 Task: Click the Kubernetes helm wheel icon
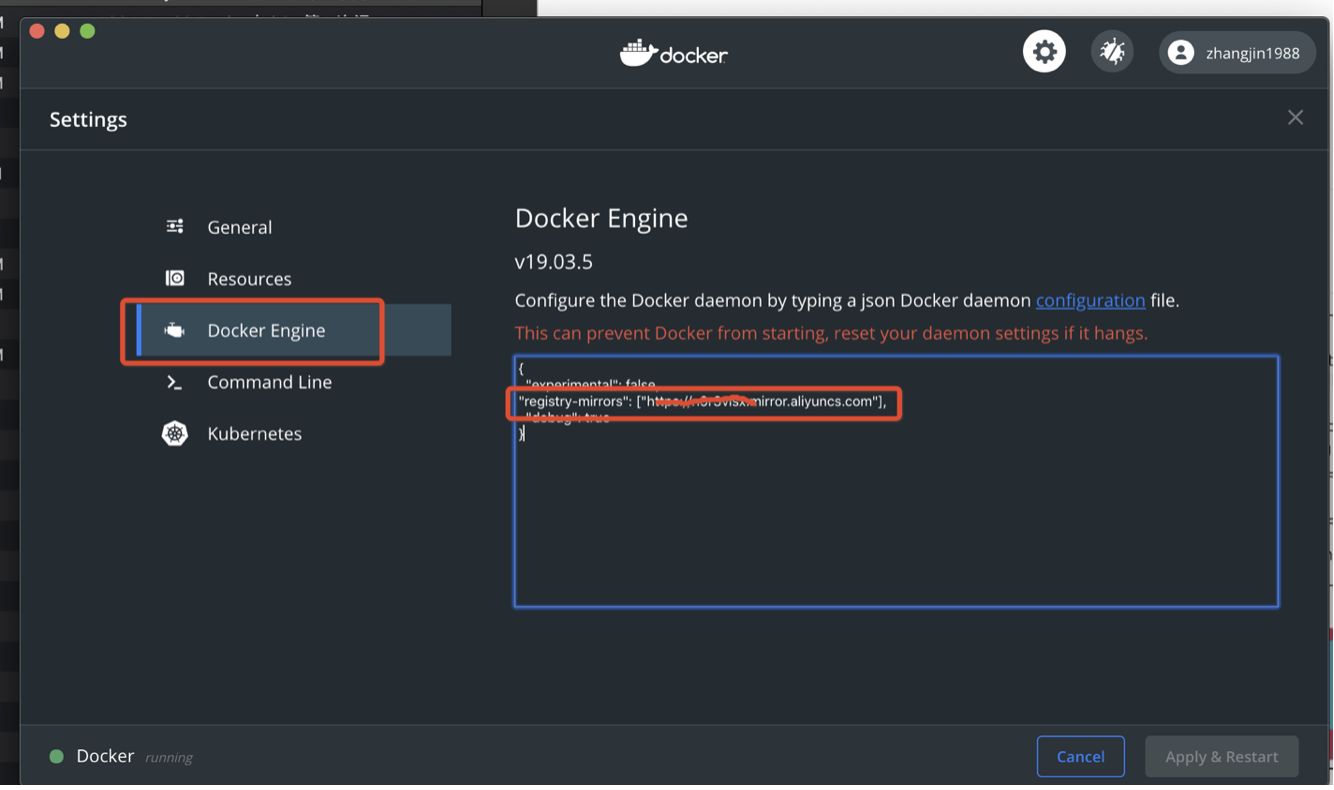click(175, 433)
